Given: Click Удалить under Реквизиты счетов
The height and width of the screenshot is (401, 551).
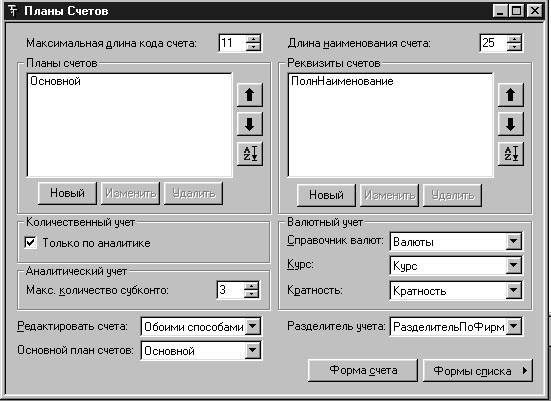Looking at the screenshot, I should coord(452,195).
